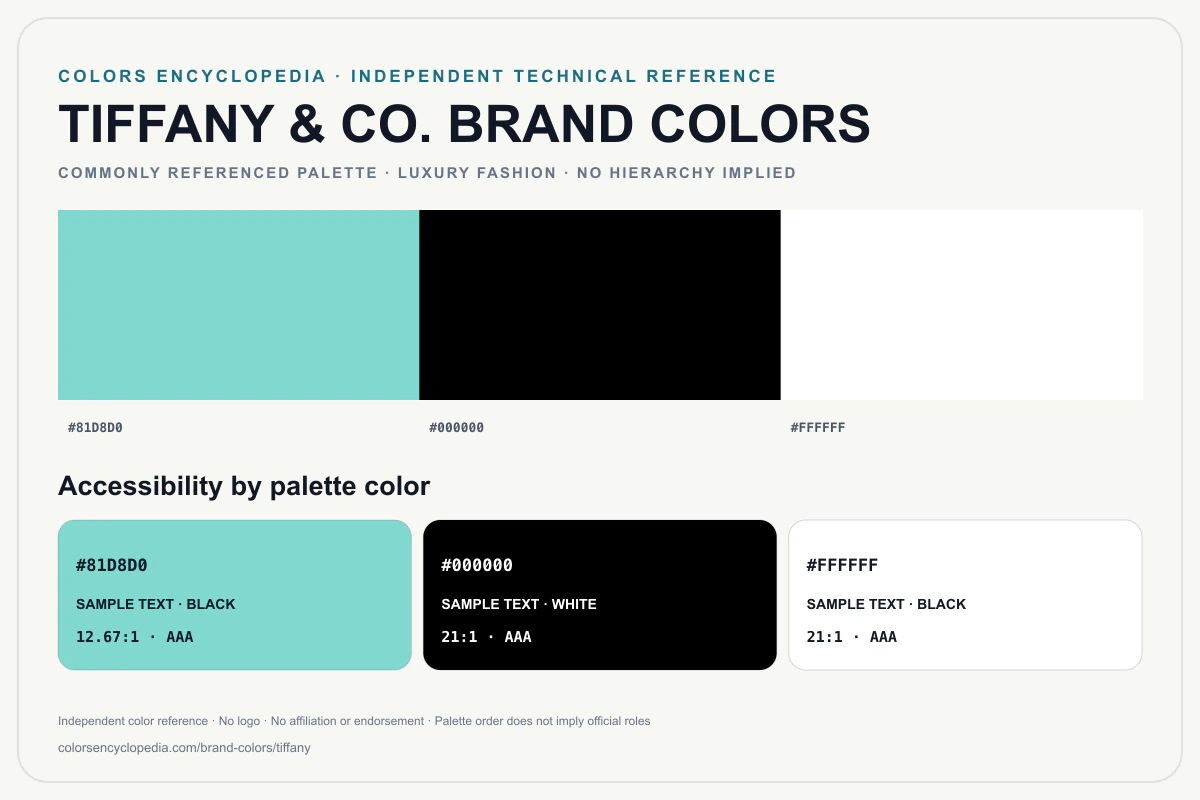Open the black #000000 accessibility card

(x=600, y=595)
